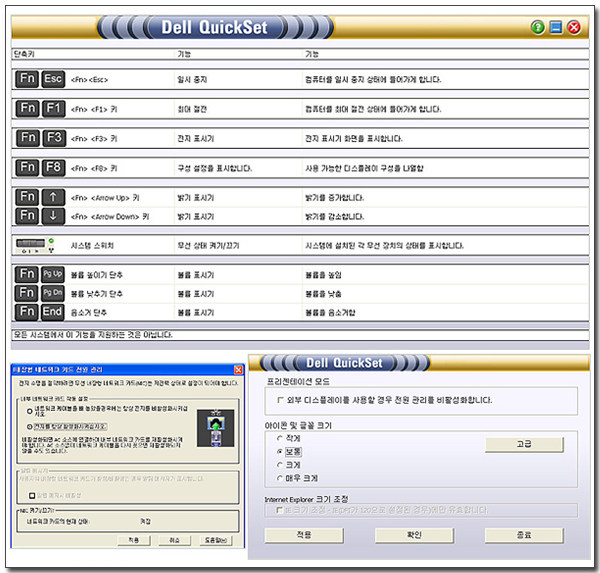Click the <Fn> <F3> 키 label
Screen dimensions: 600x573
tap(94, 139)
